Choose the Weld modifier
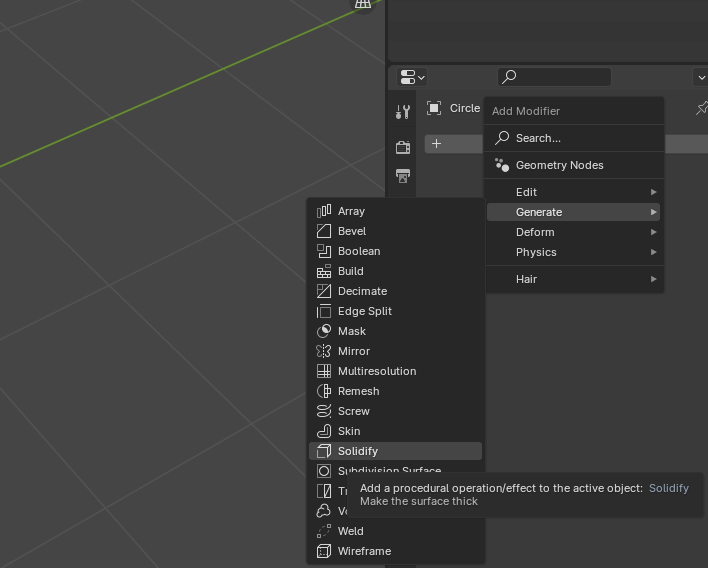The image size is (708, 568). (396, 531)
